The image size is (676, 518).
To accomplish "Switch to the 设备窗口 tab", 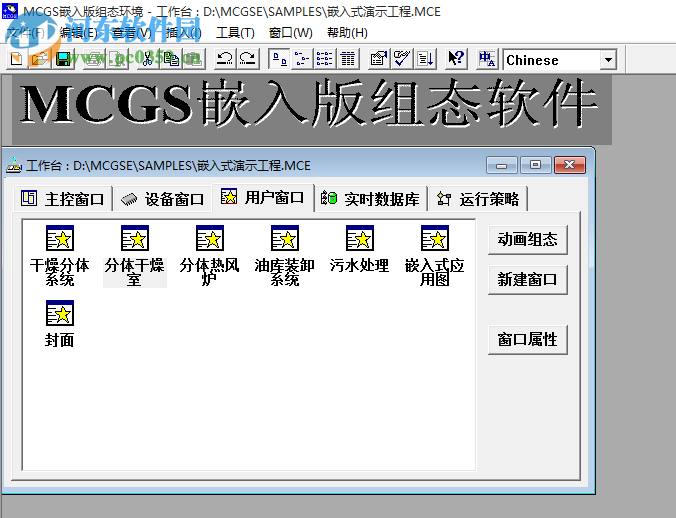I will (x=163, y=199).
